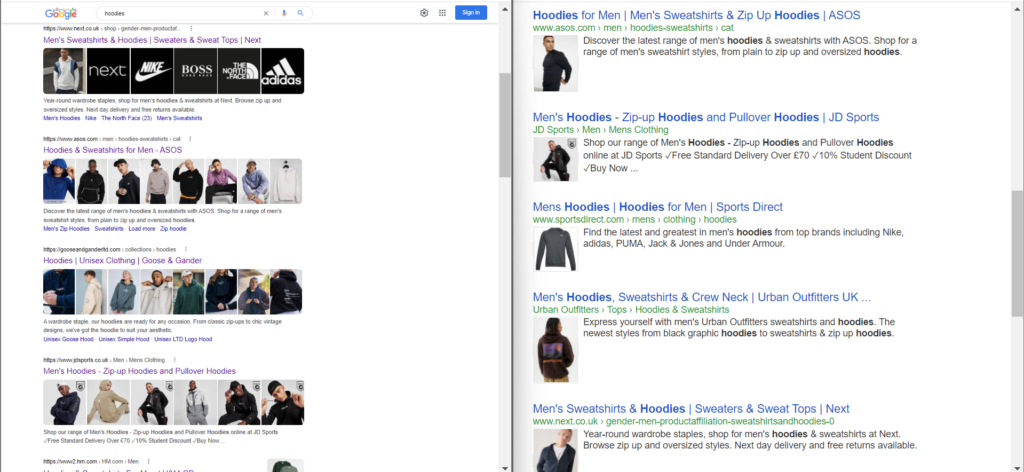Open Hoodies for Men ASOS result in right pane
Image resolution: width=1024 pixels, height=472 pixels.
[696, 15]
